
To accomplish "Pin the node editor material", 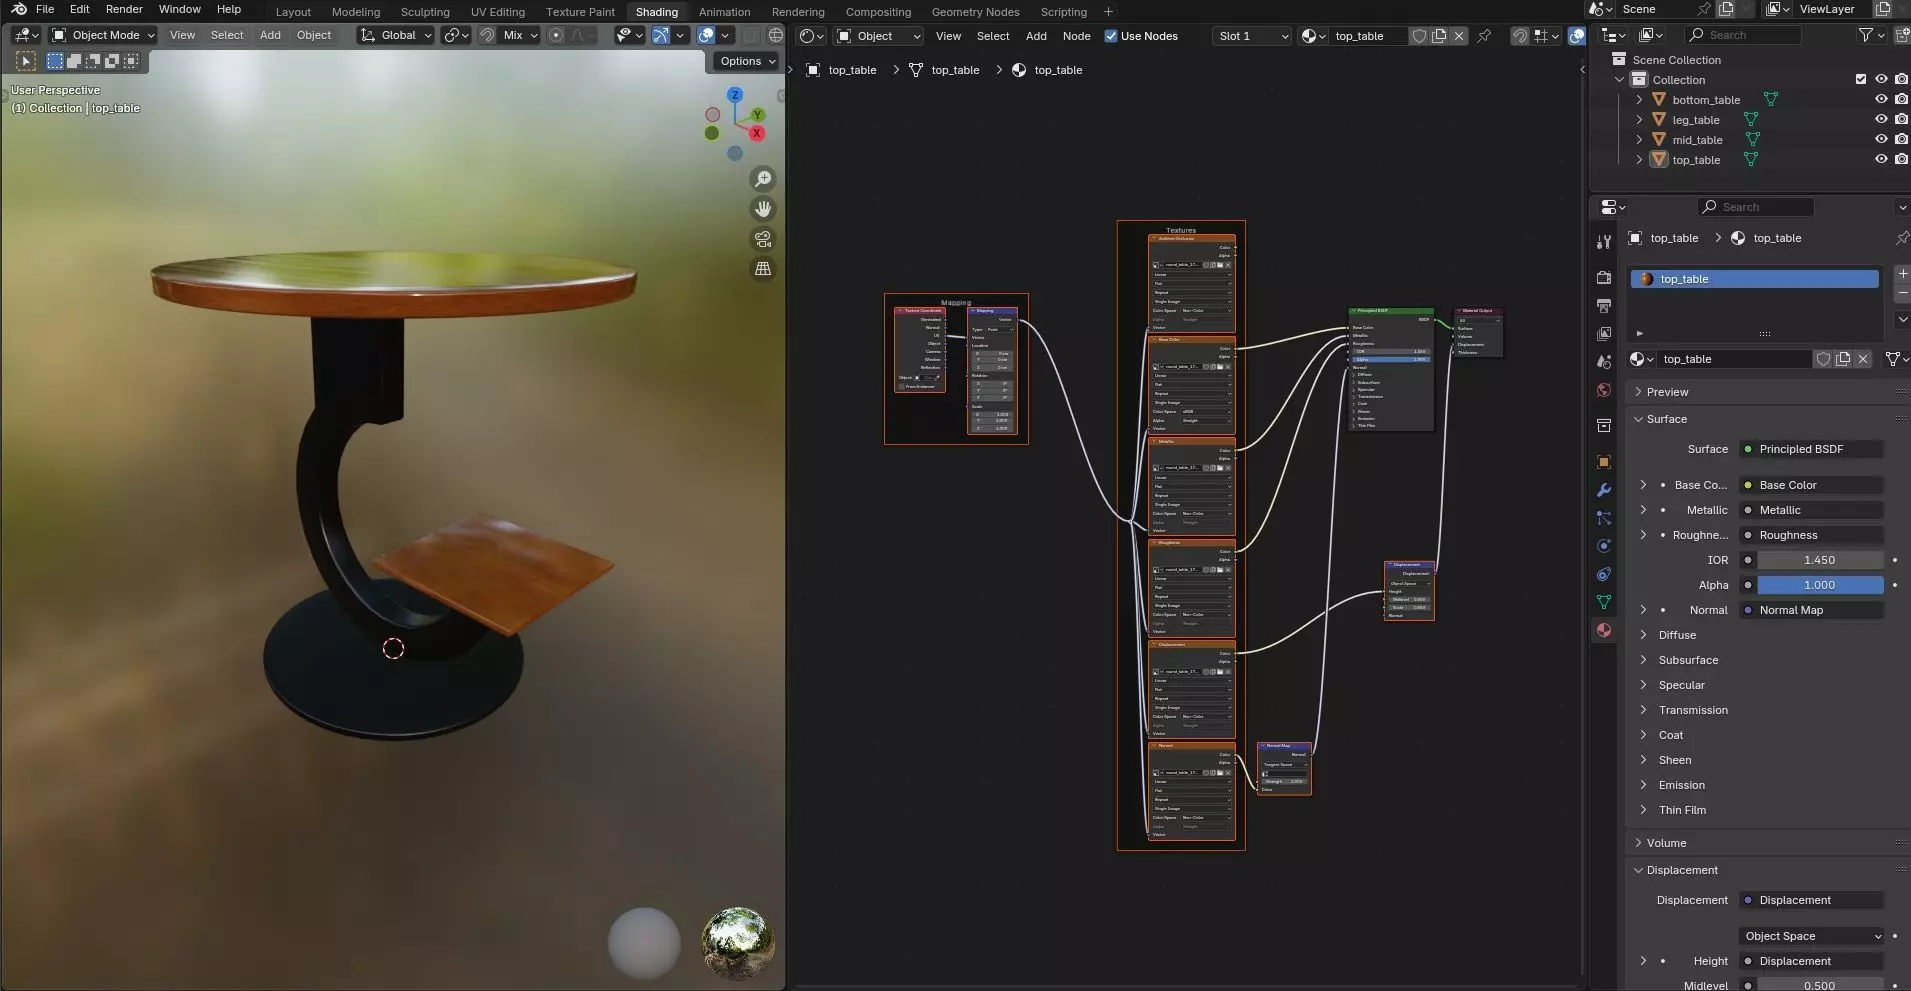I will click(x=1484, y=36).
